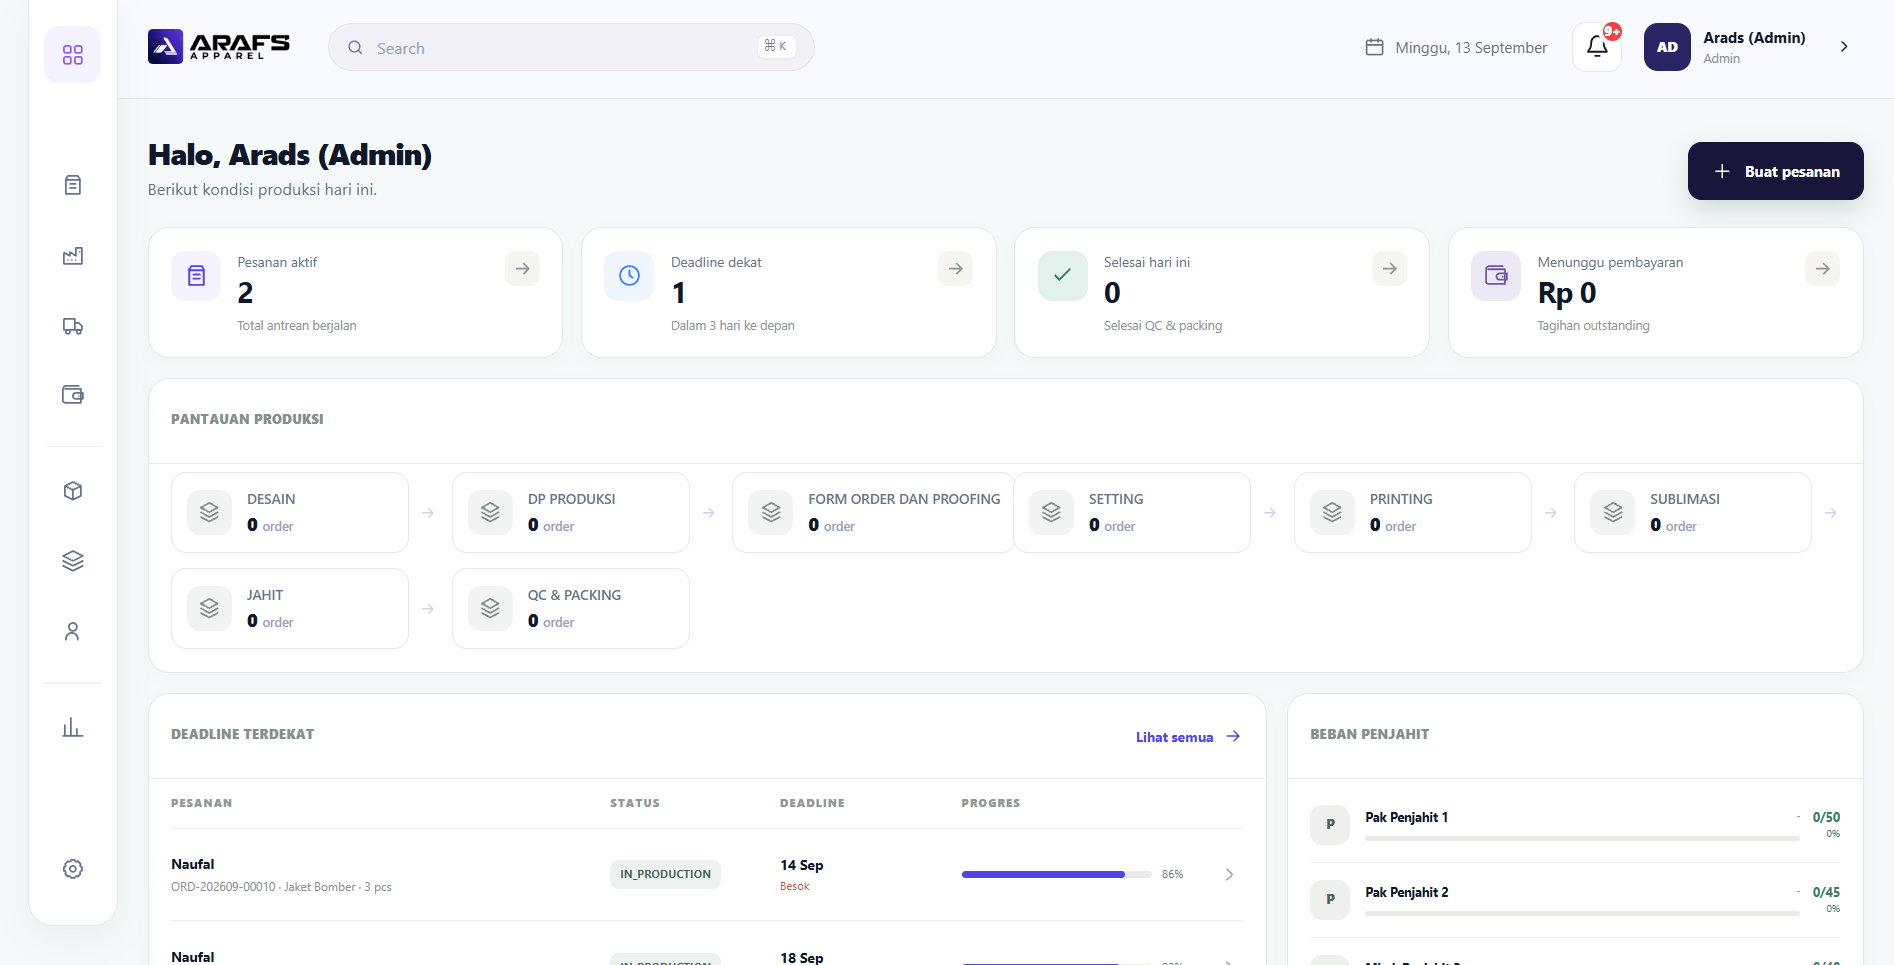Open the Pesanan aktif card arrow

523,269
